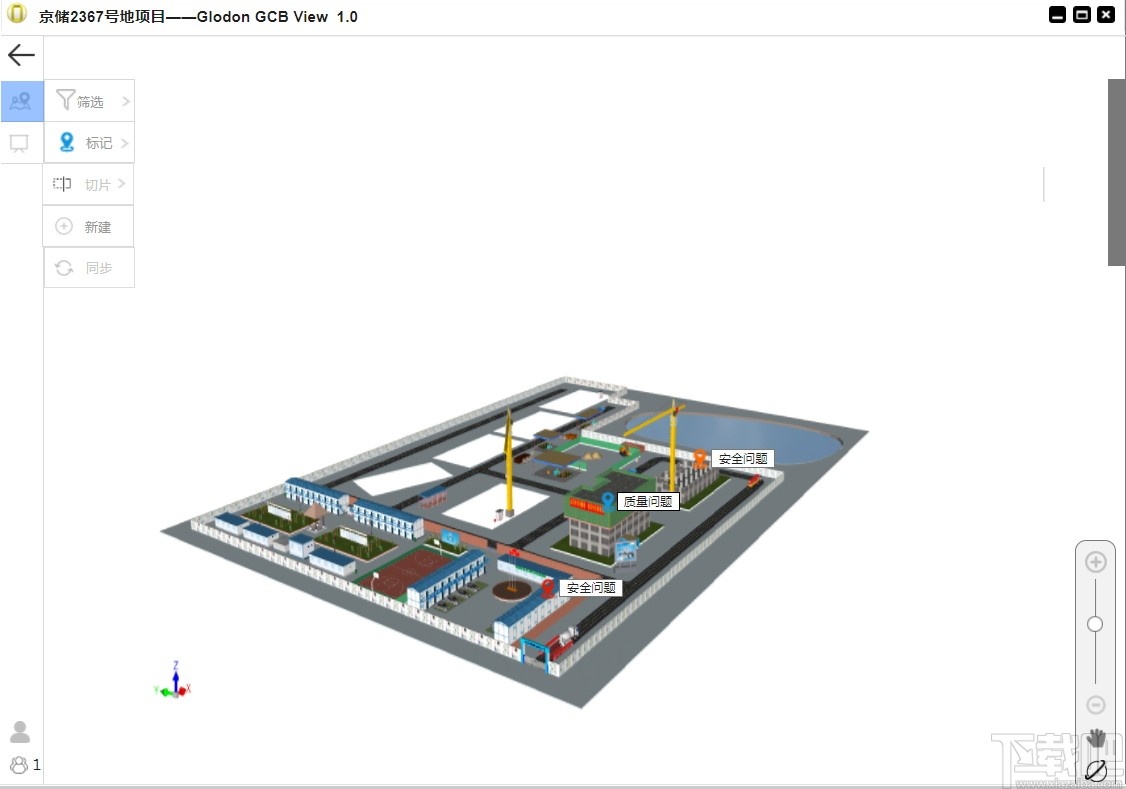Click the plus circle New icon
Screen dimensions: 1126x789
click(64, 226)
